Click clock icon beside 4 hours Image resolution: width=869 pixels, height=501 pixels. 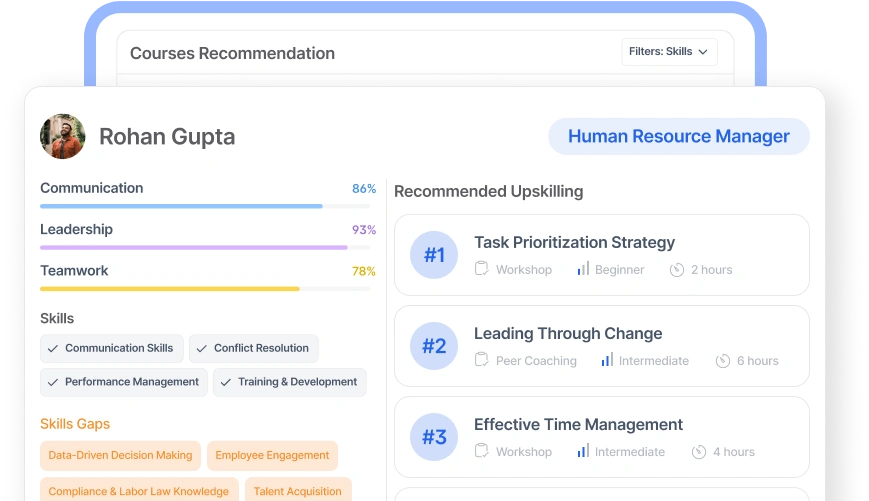699,452
